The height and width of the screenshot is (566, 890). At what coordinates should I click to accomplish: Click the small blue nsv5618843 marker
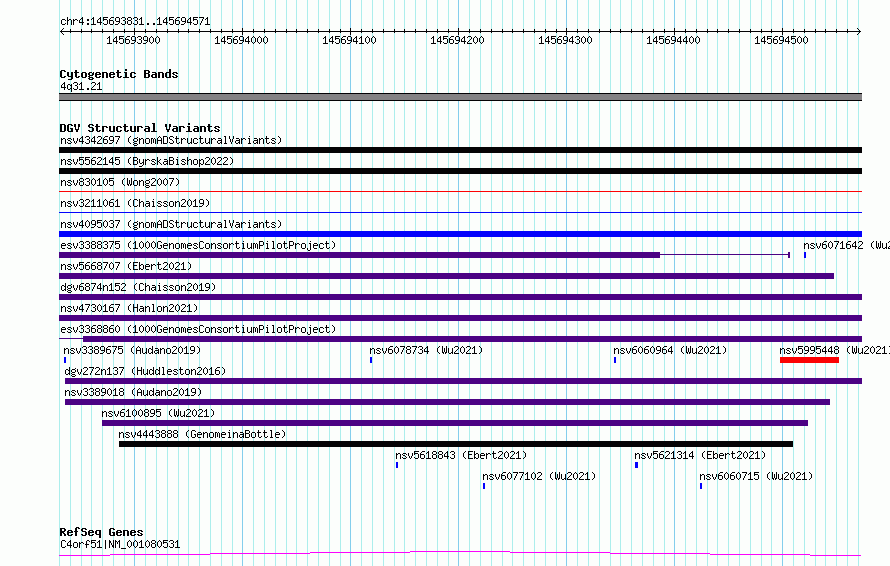397,465
